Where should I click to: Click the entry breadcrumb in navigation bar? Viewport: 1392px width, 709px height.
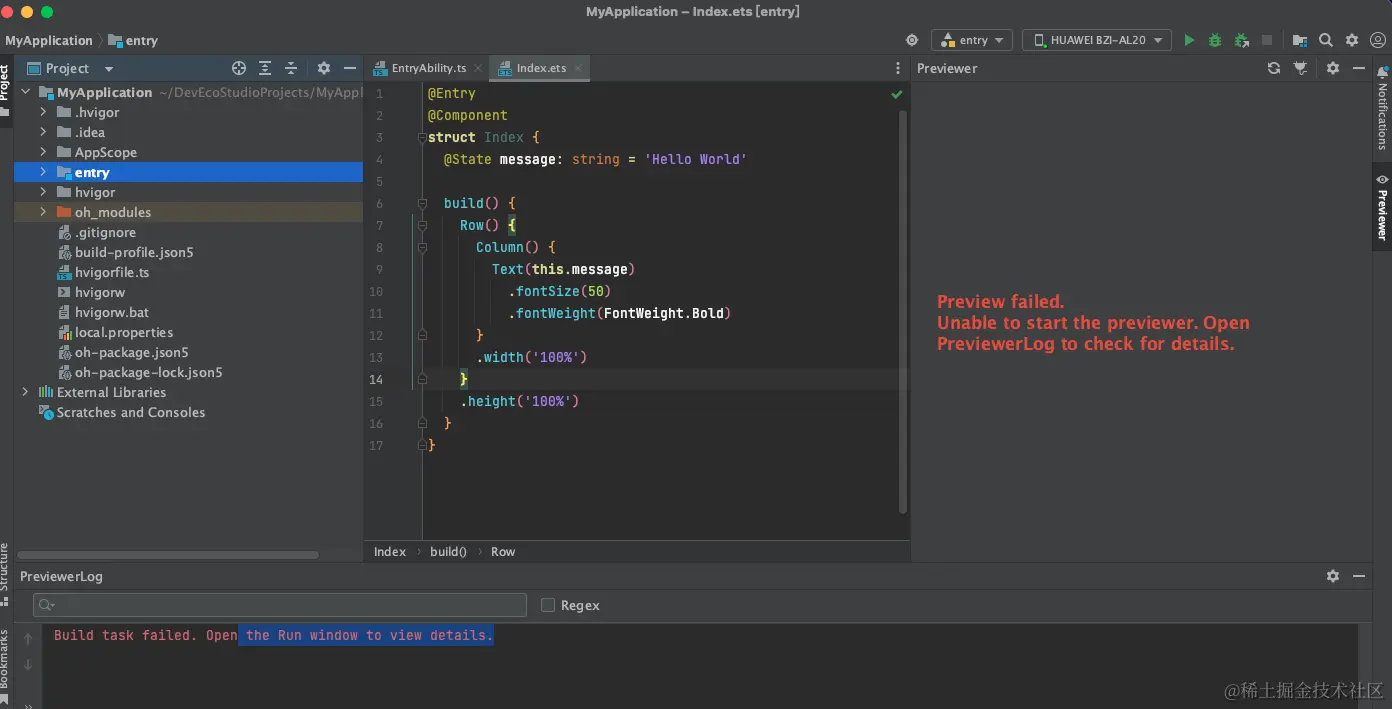click(x=133, y=40)
